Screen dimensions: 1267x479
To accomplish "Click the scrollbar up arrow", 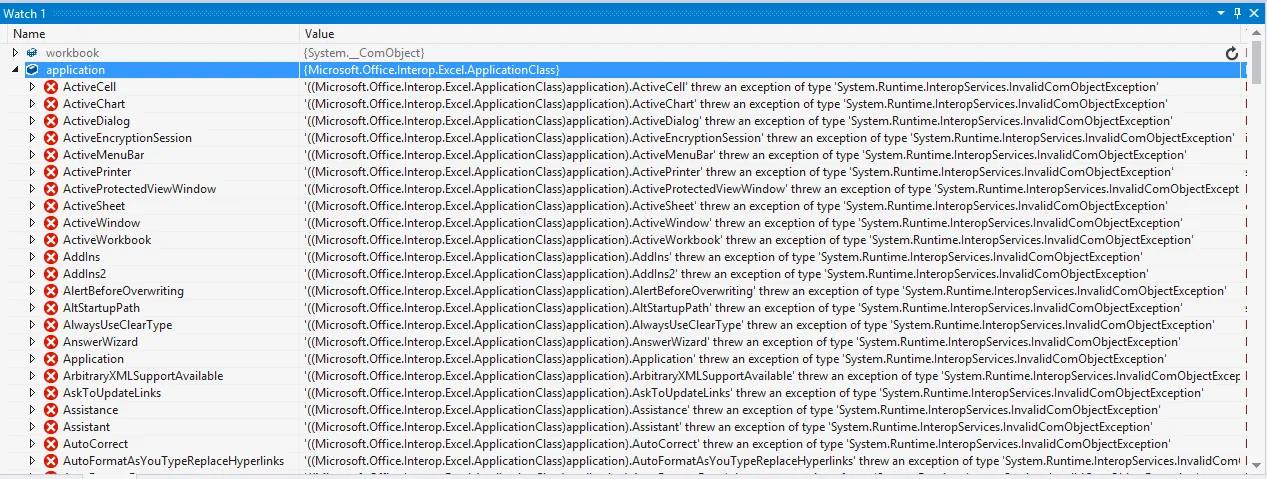I will 1258,34.
